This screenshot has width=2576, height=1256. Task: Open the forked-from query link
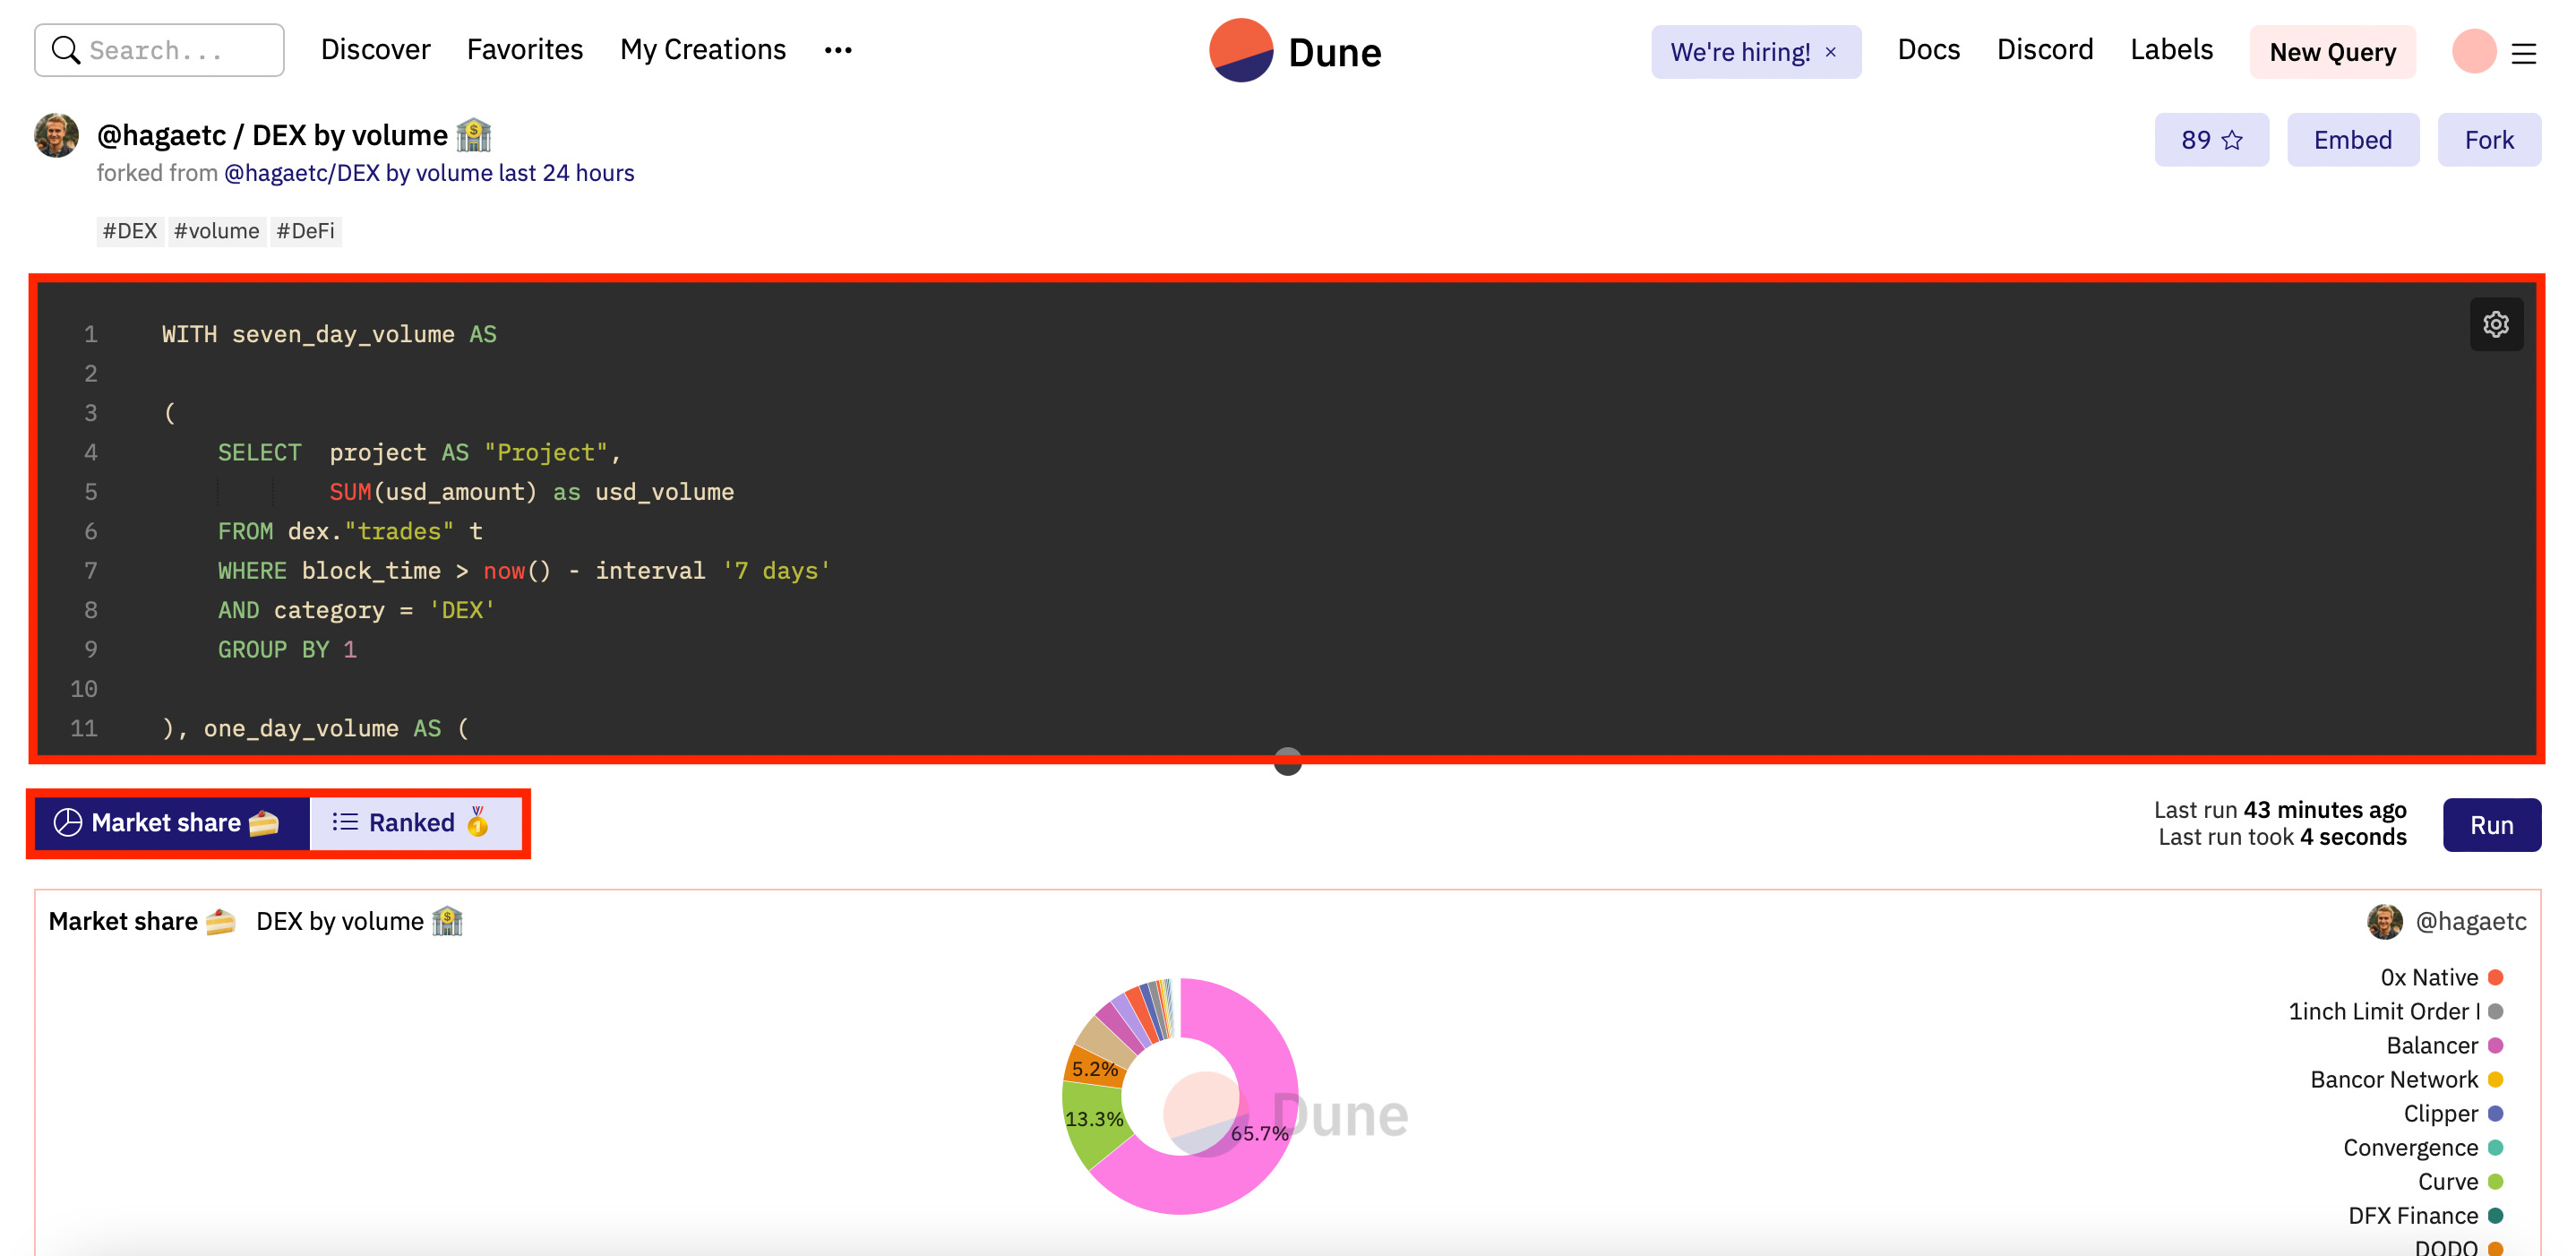point(429,173)
